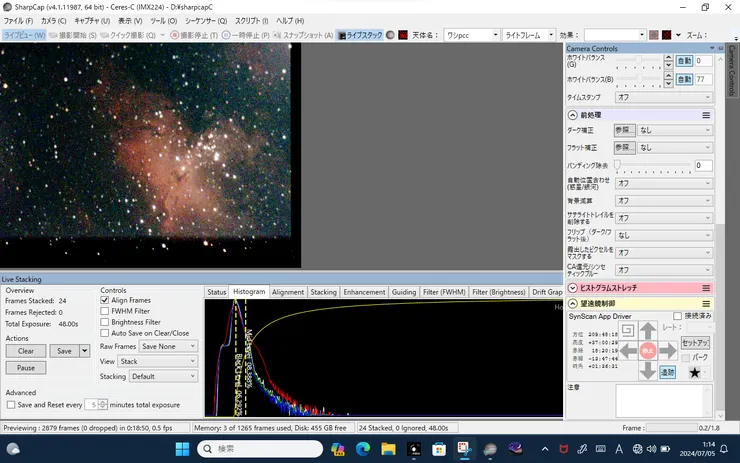The image size is (740, 463).
Task: Click the telescope move down arrow
Action: (648, 372)
